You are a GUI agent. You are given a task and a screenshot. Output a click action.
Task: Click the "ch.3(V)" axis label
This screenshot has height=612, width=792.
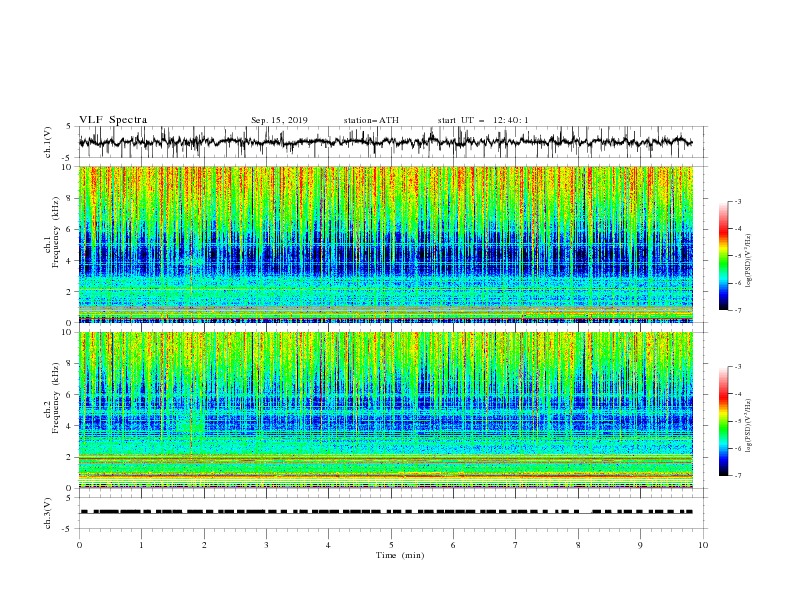48,513
